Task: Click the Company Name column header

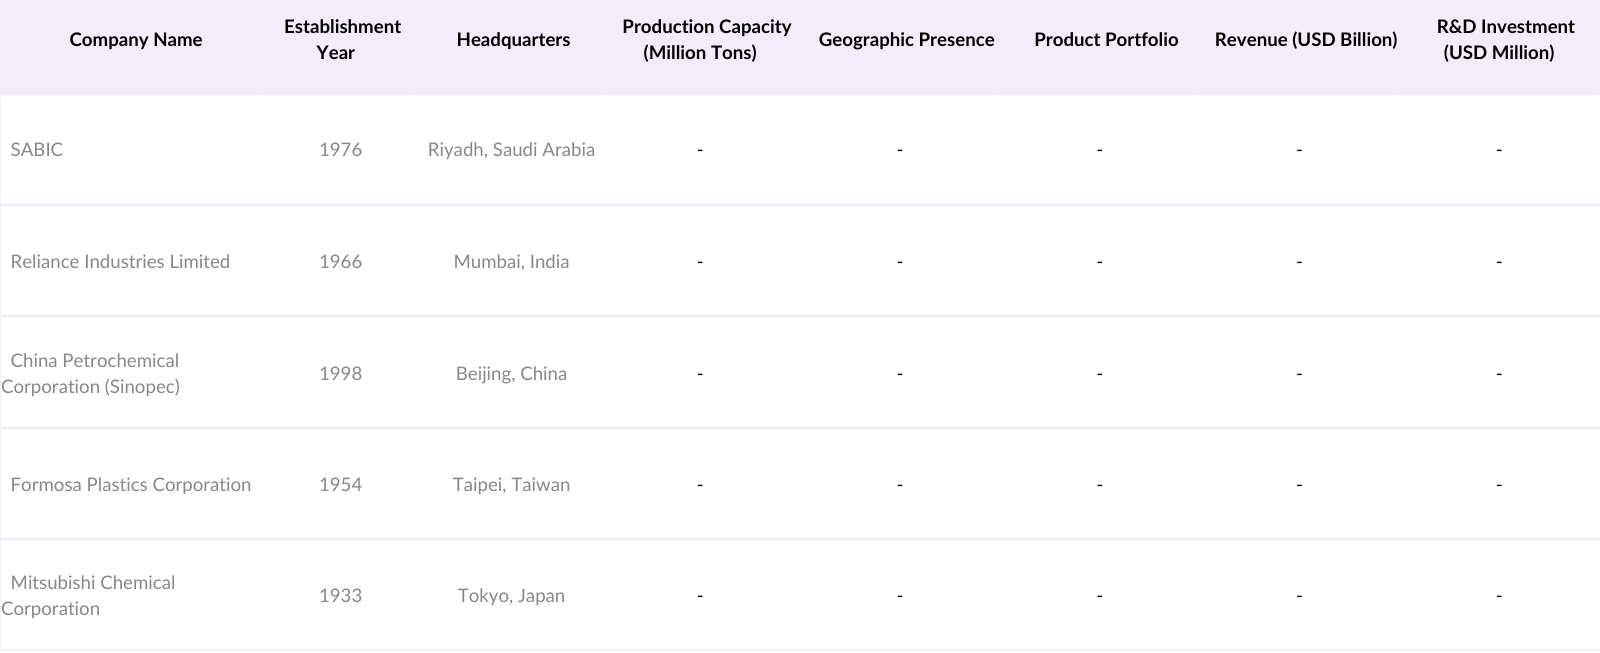Action: [136, 40]
